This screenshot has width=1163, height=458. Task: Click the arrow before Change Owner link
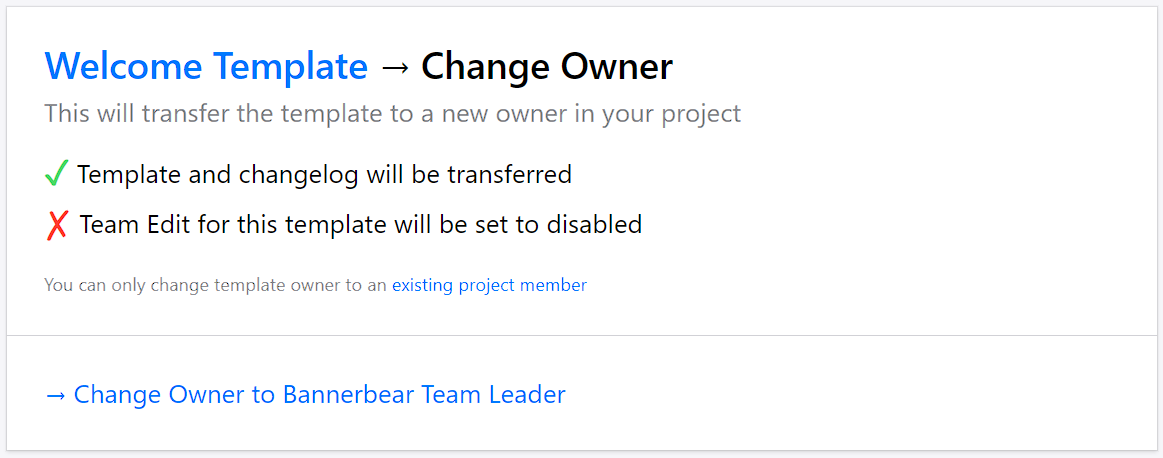(56, 395)
